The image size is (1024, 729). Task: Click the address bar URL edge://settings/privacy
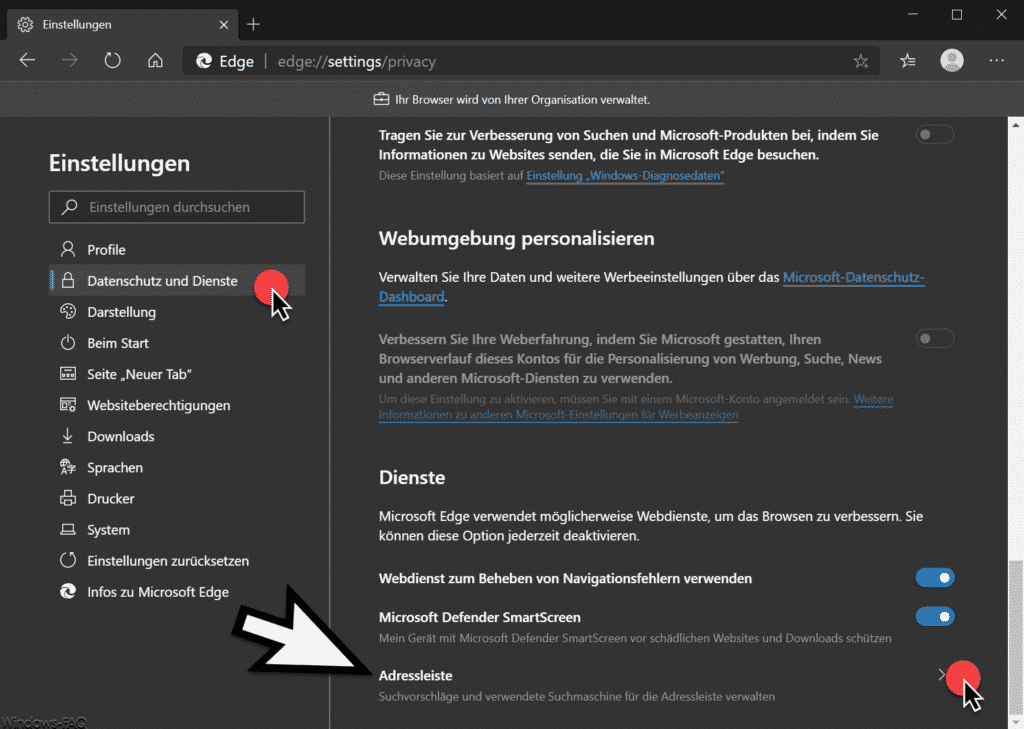click(357, 61)
